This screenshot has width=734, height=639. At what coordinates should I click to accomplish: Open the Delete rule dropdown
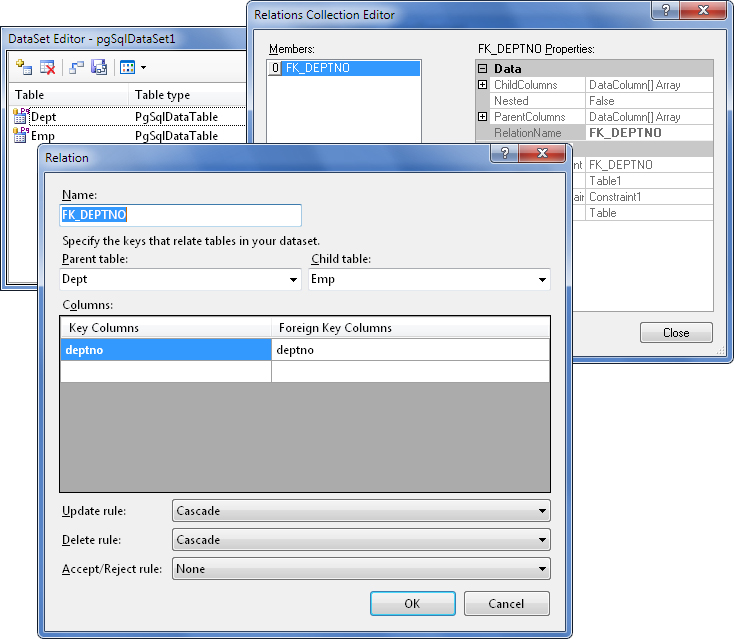click(x=542, y=540)
